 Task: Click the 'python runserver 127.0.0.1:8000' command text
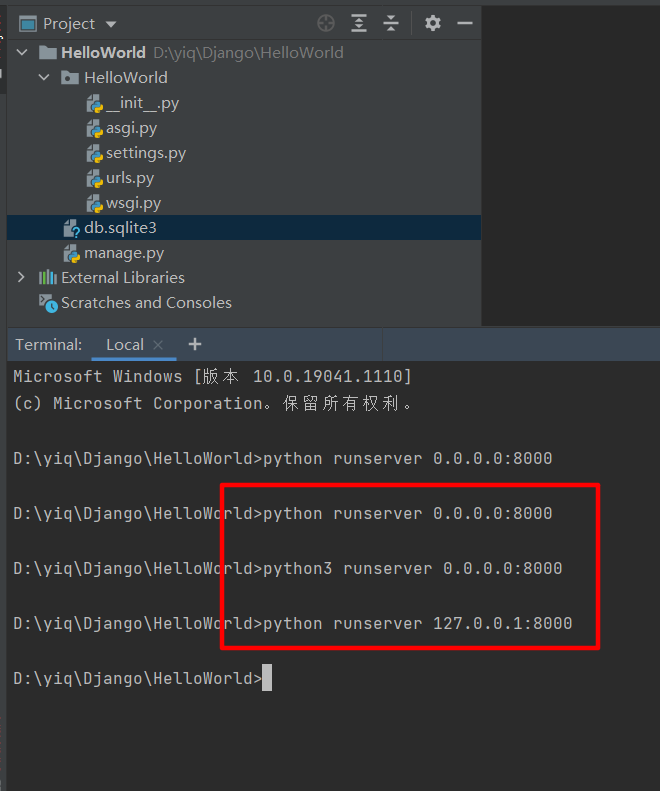[x=418, y=624]
